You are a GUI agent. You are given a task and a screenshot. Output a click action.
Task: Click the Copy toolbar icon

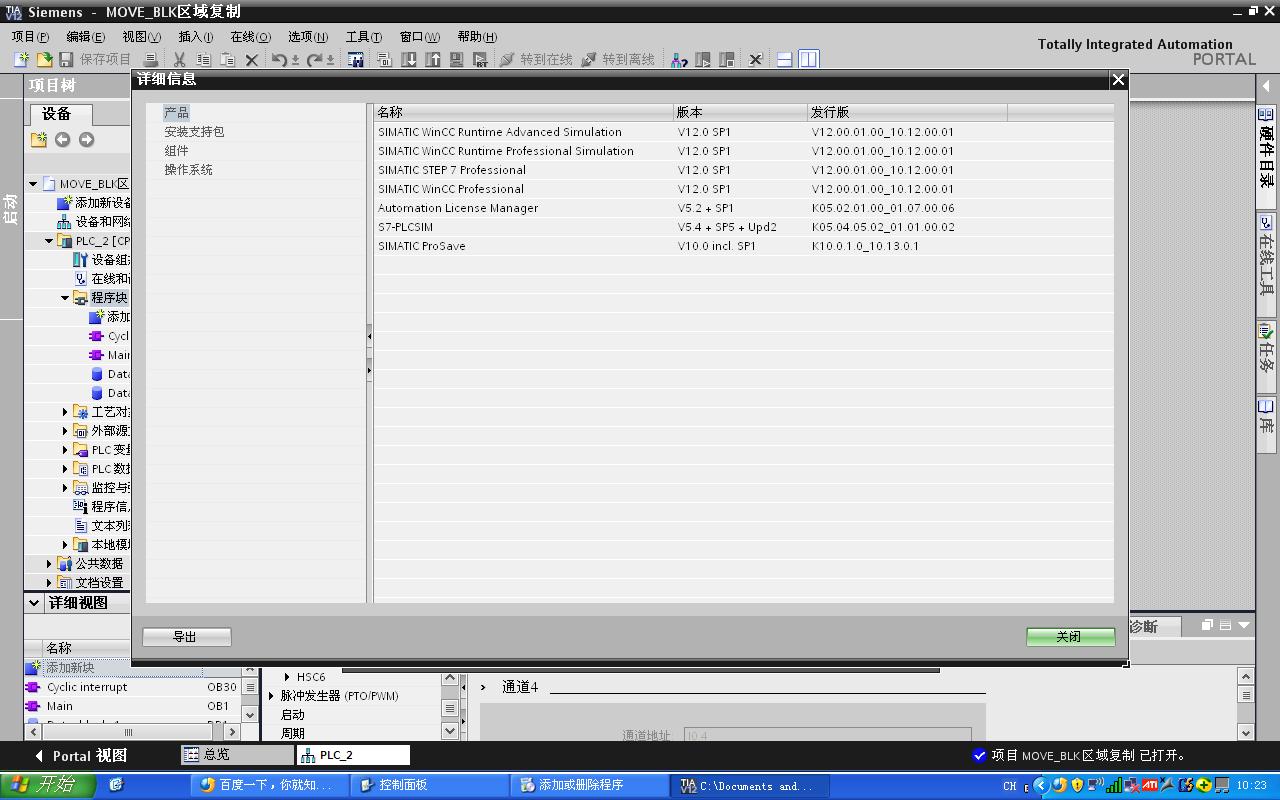(x=203, y=60)
